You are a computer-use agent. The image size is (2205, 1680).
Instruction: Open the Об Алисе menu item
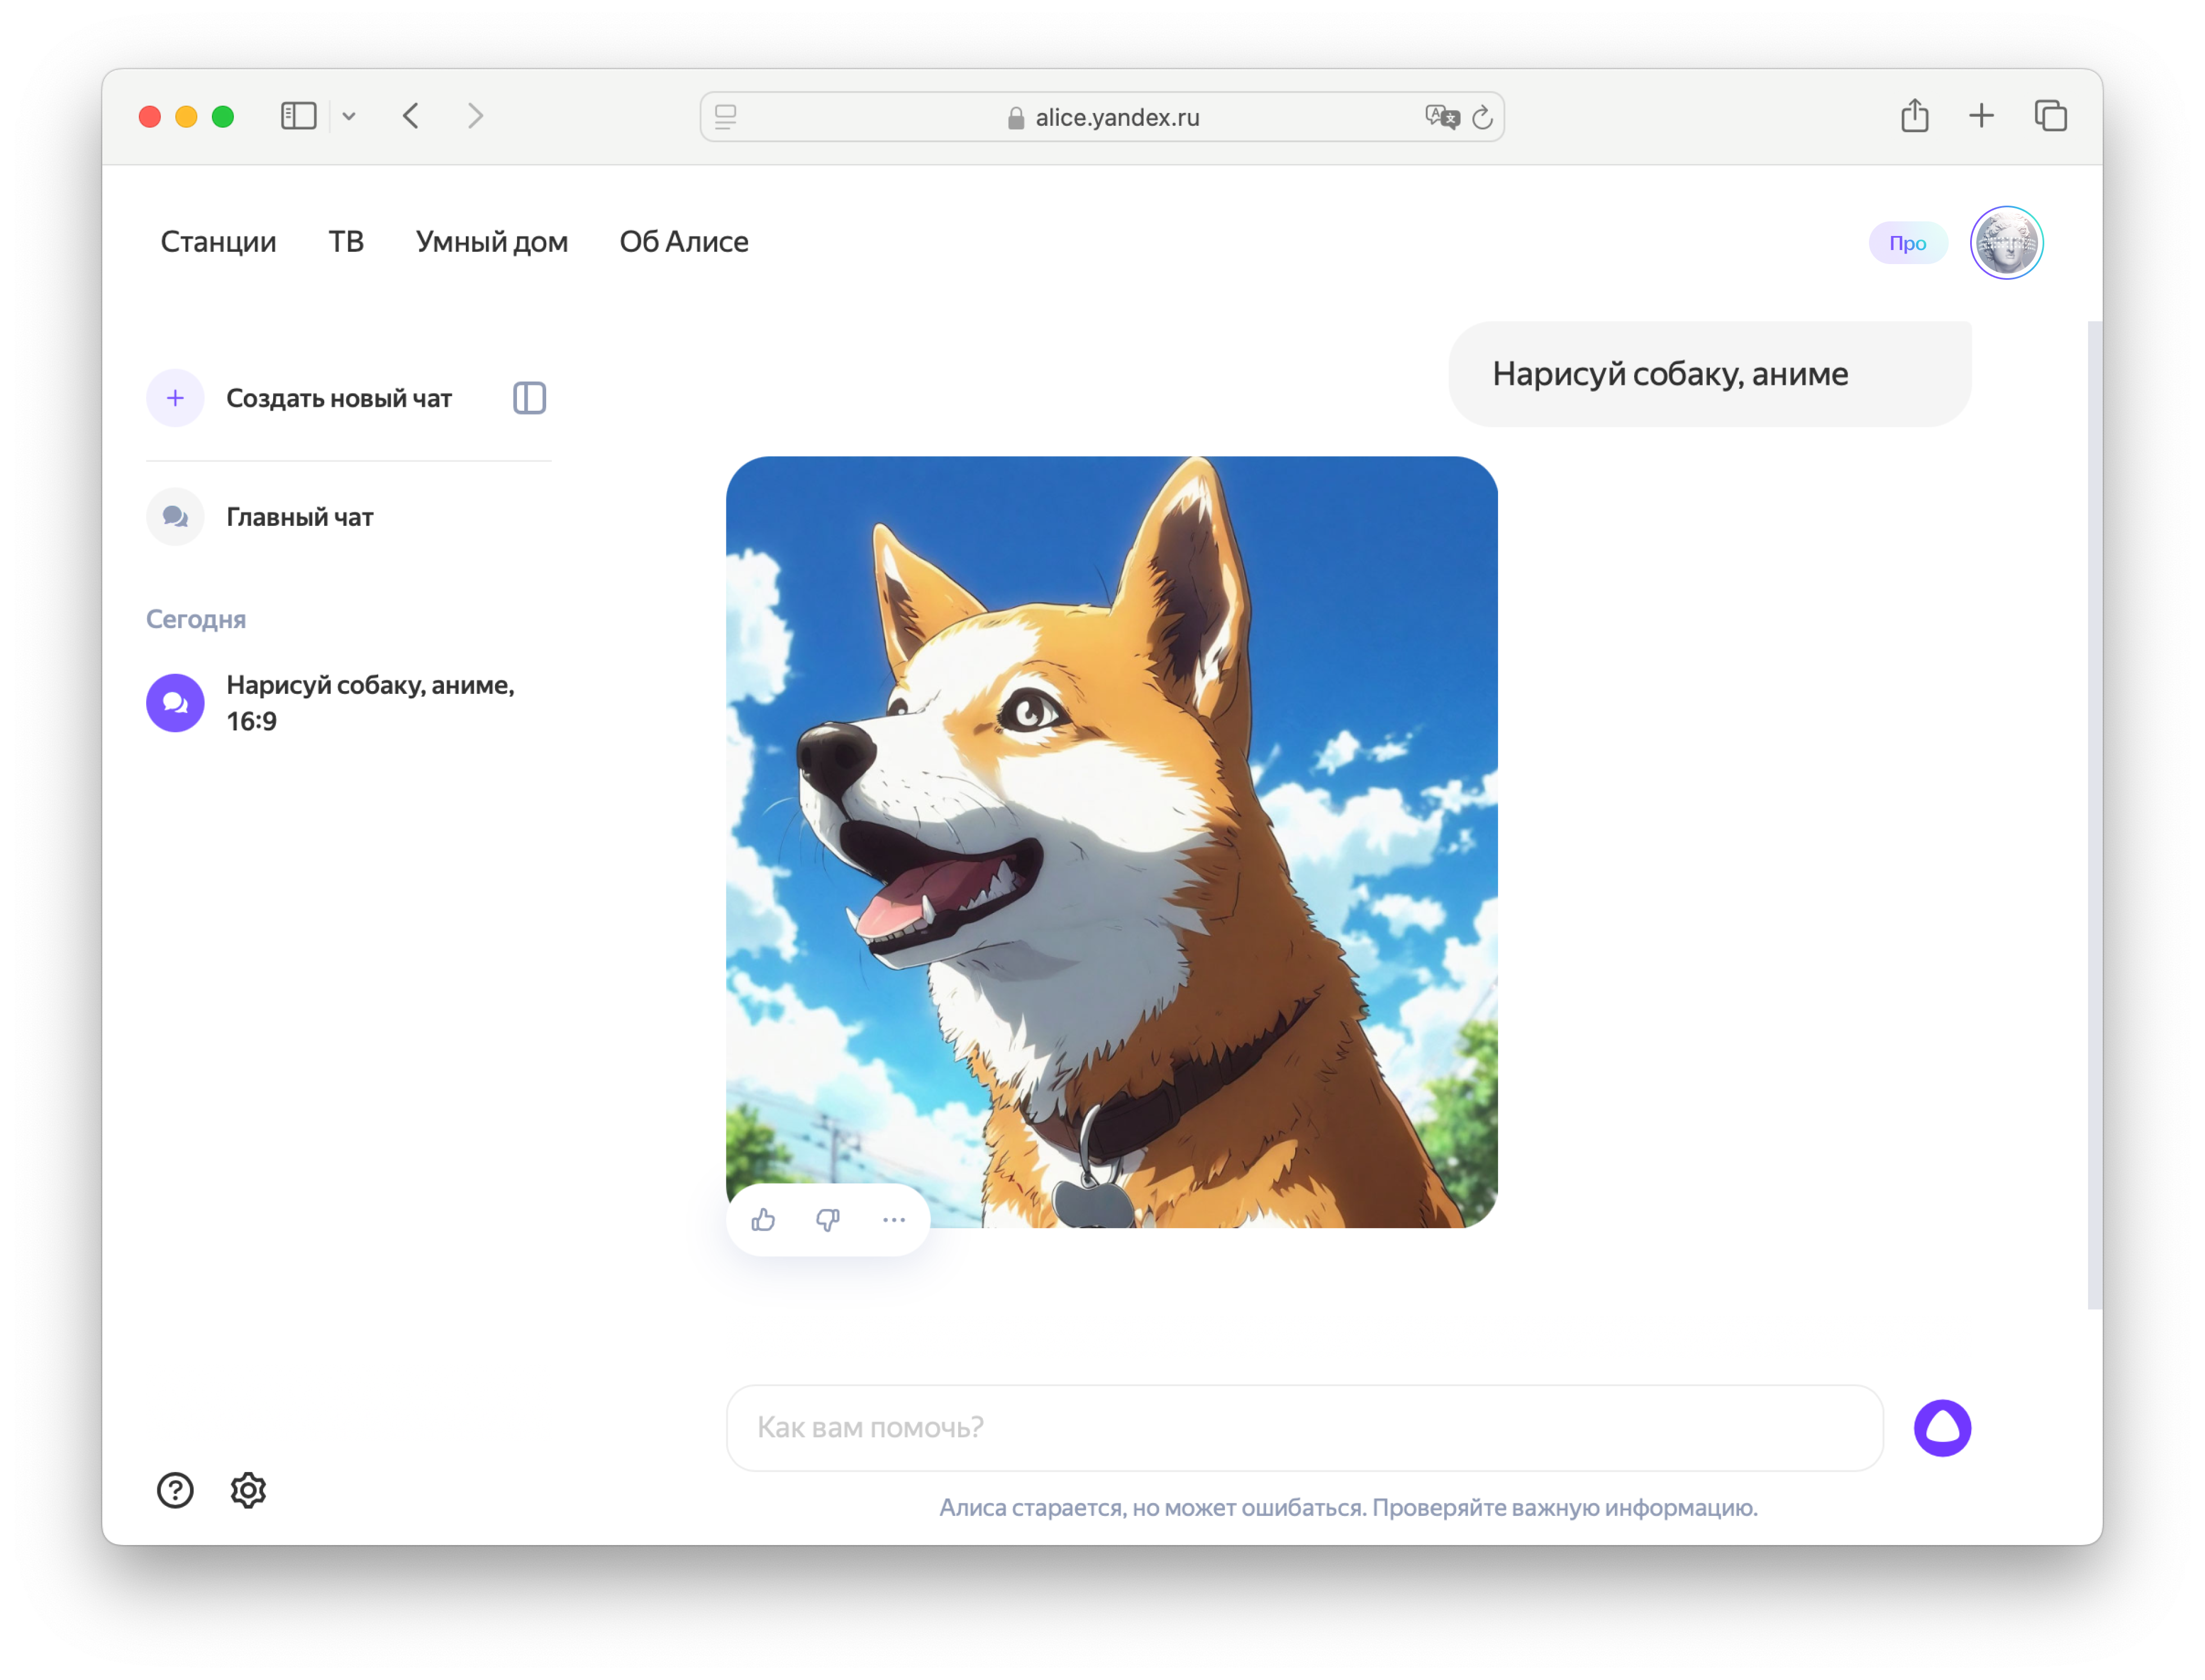tap(684, 242)
